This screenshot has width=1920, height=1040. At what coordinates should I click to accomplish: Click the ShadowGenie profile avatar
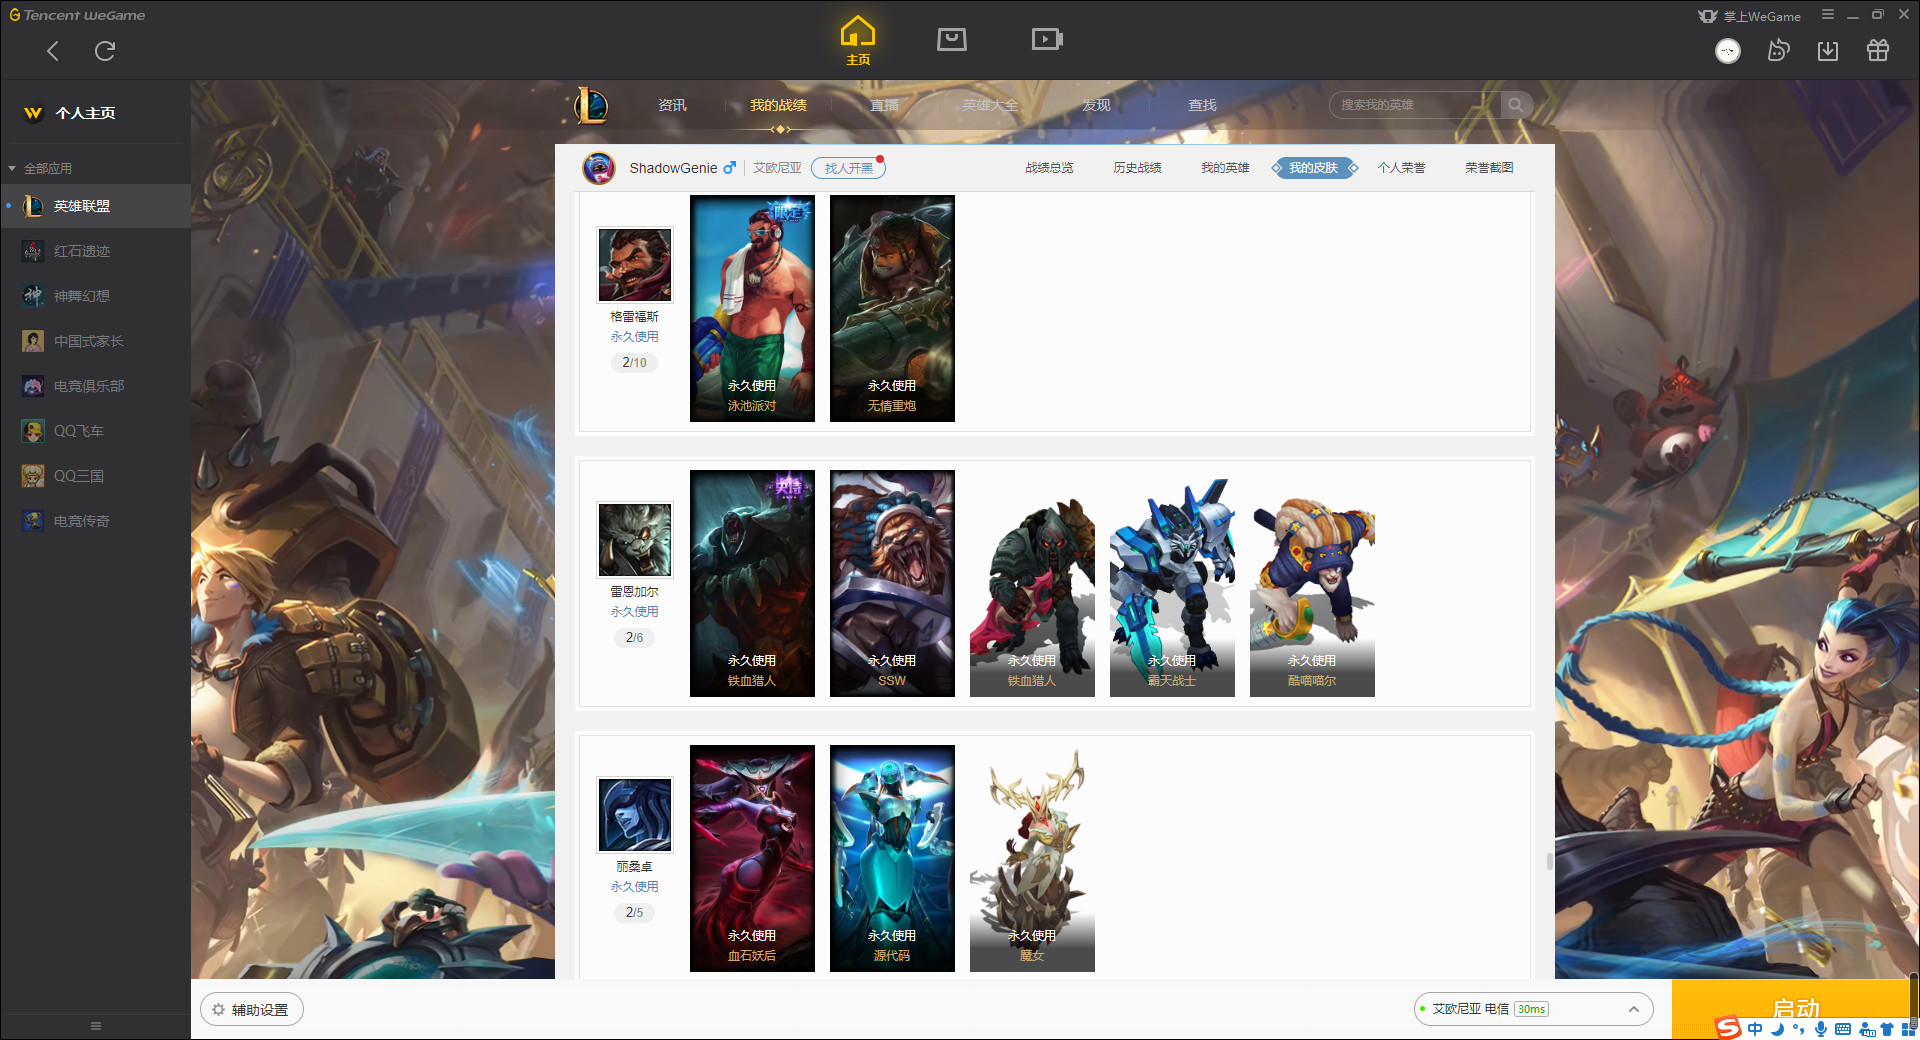599,168
